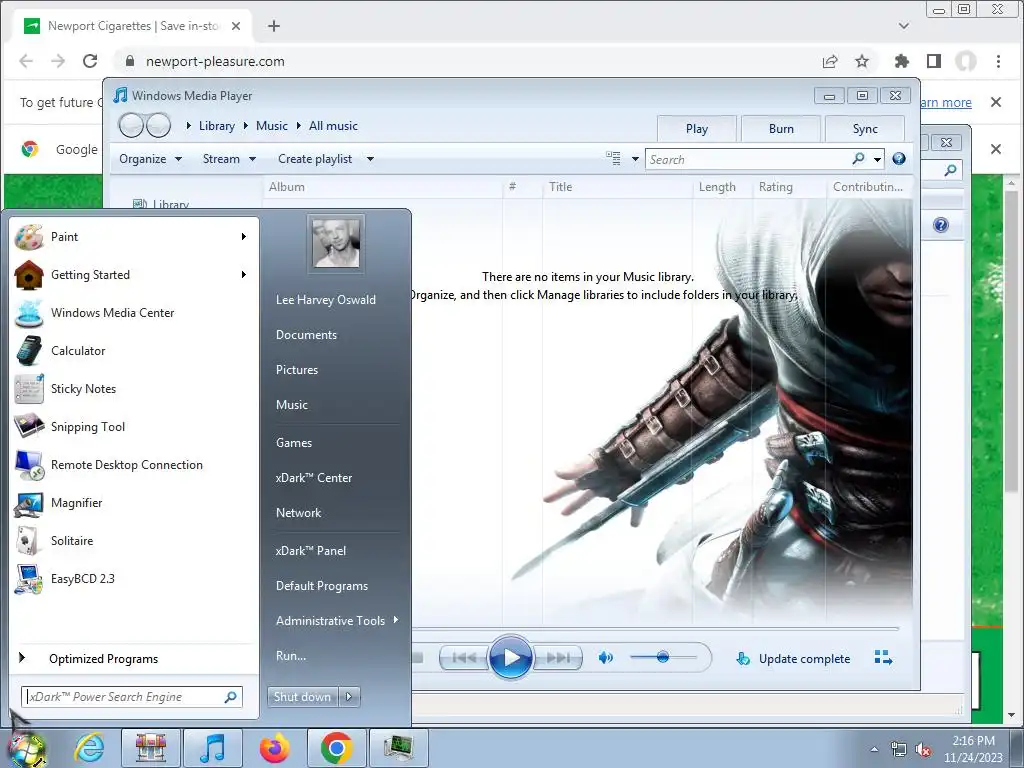This screenshot has height=768, width=1024.
Task: Click the Update complete status icon
Action: tap(743, 658)
